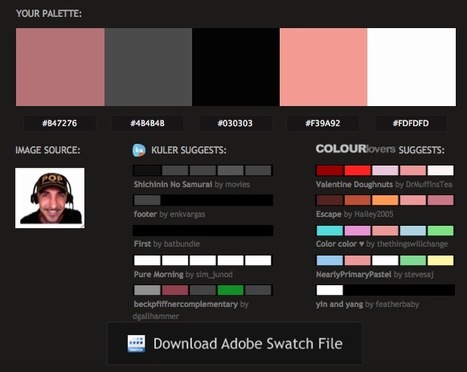The image size is (467, 372).
Task: Click author name batbundie
Action: click(x=182, y=244)
